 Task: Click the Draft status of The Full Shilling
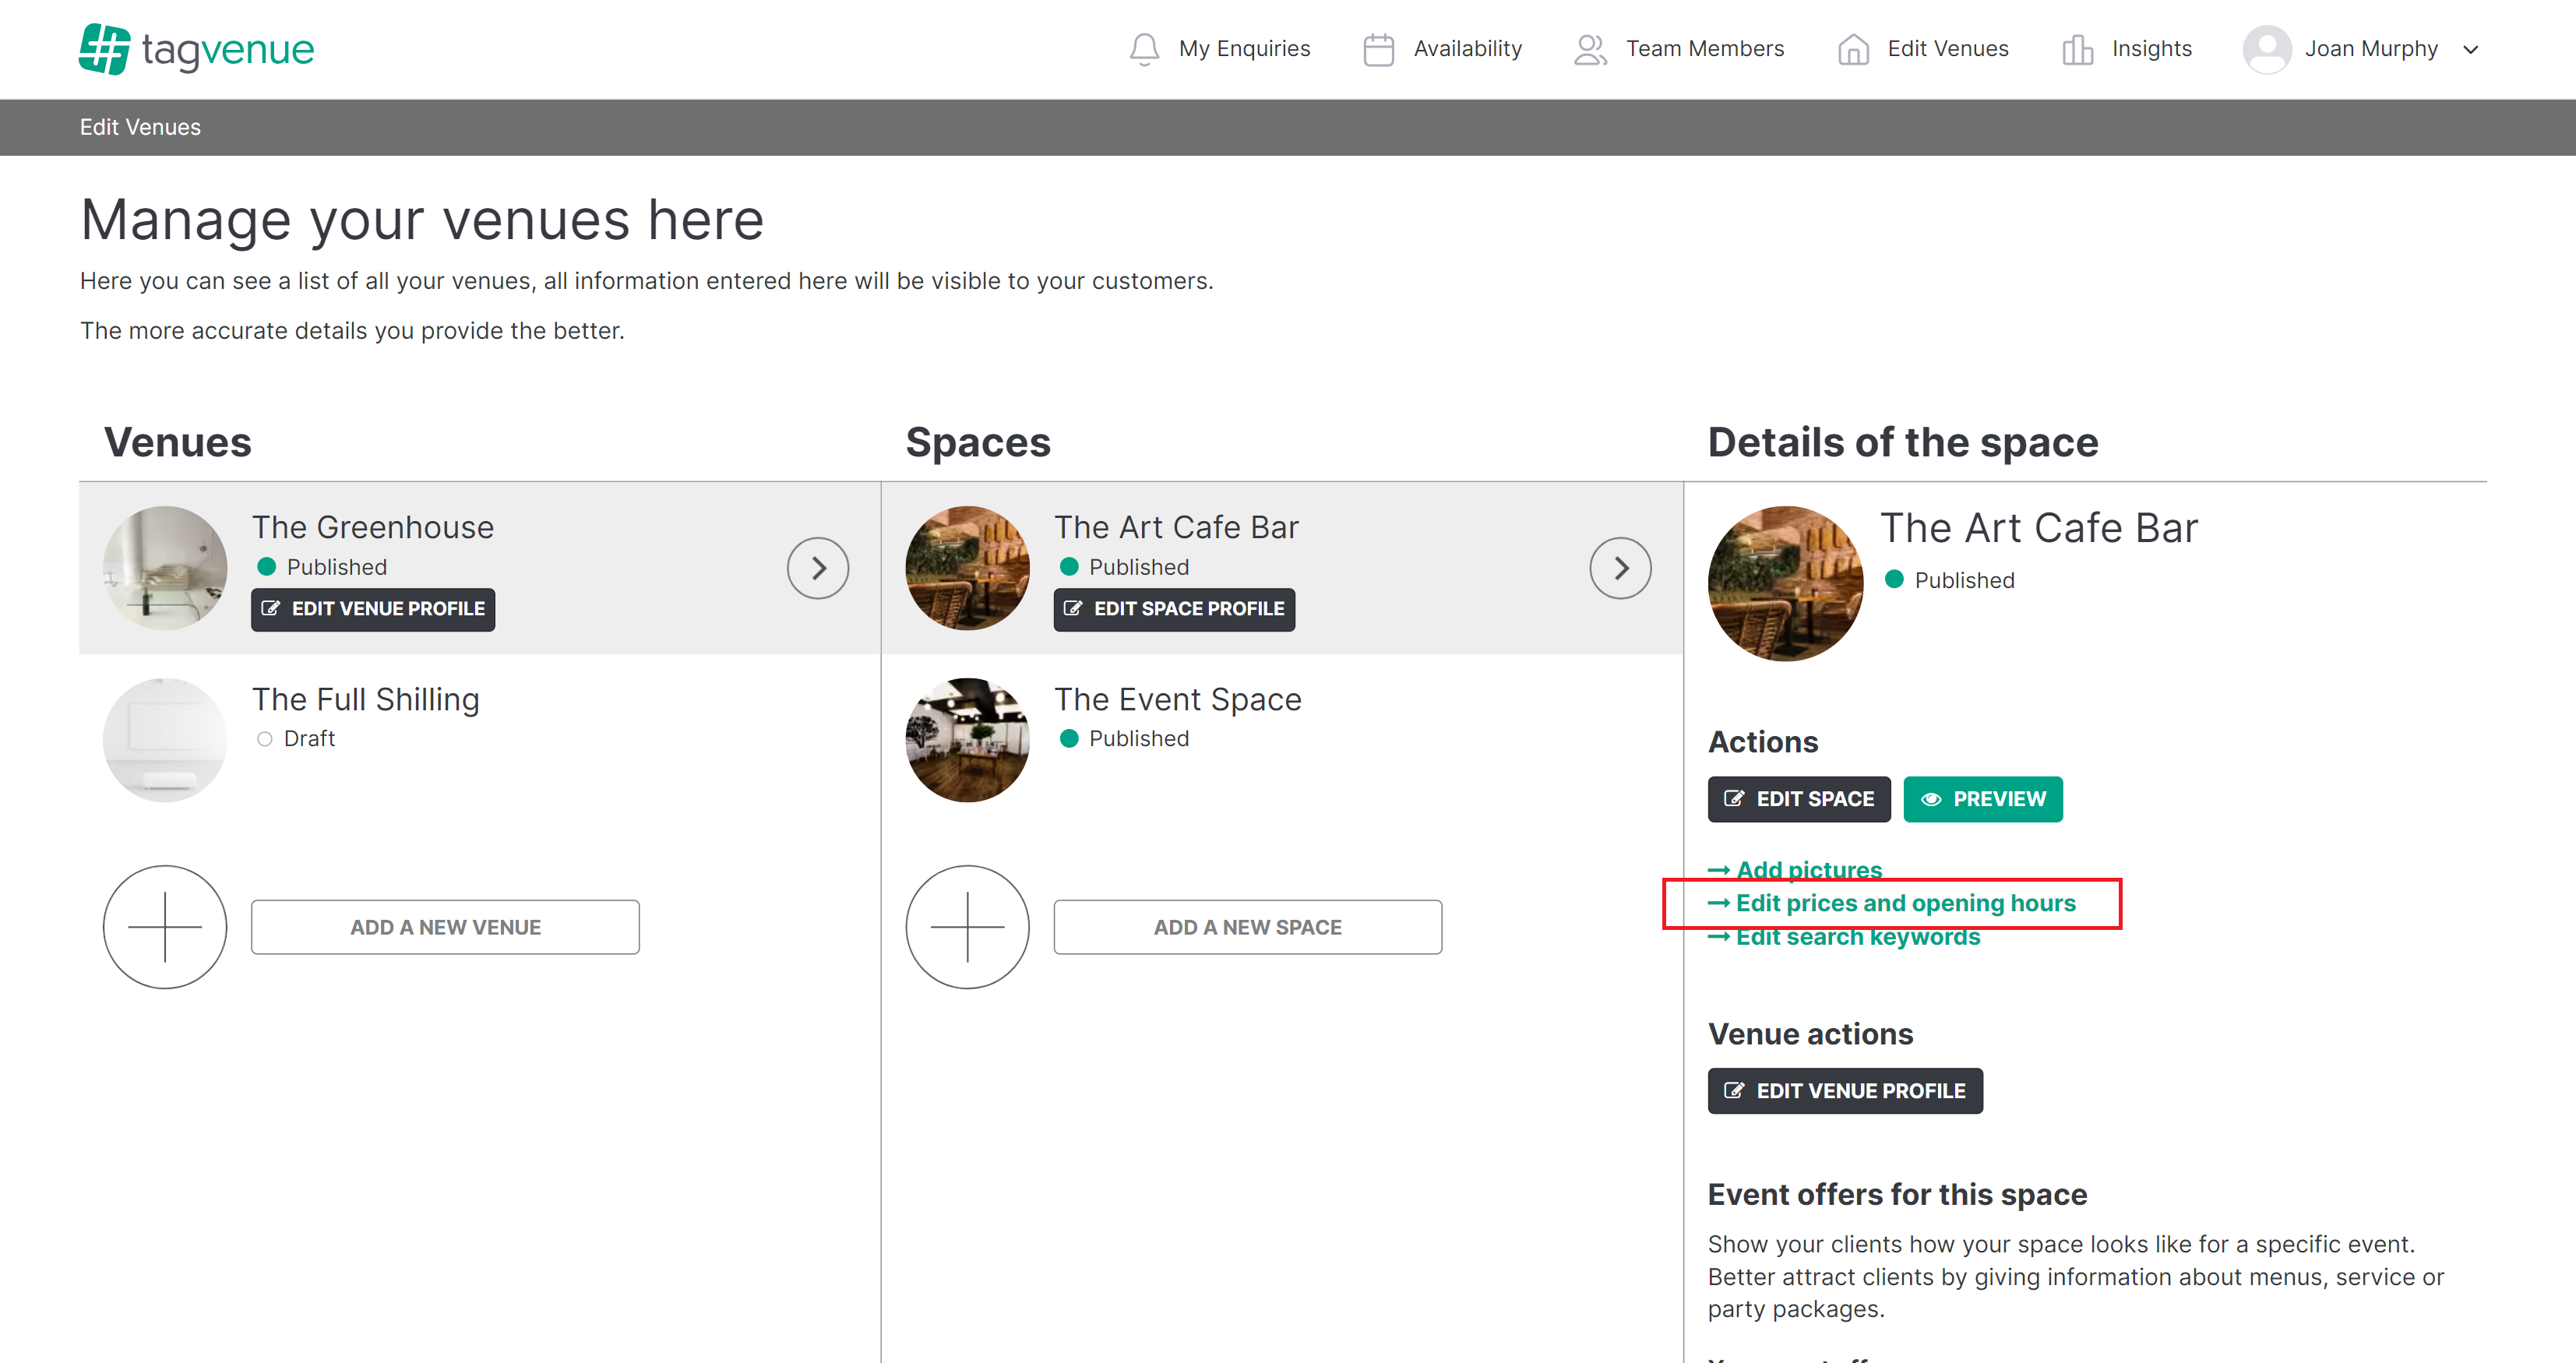pos(296,738)
